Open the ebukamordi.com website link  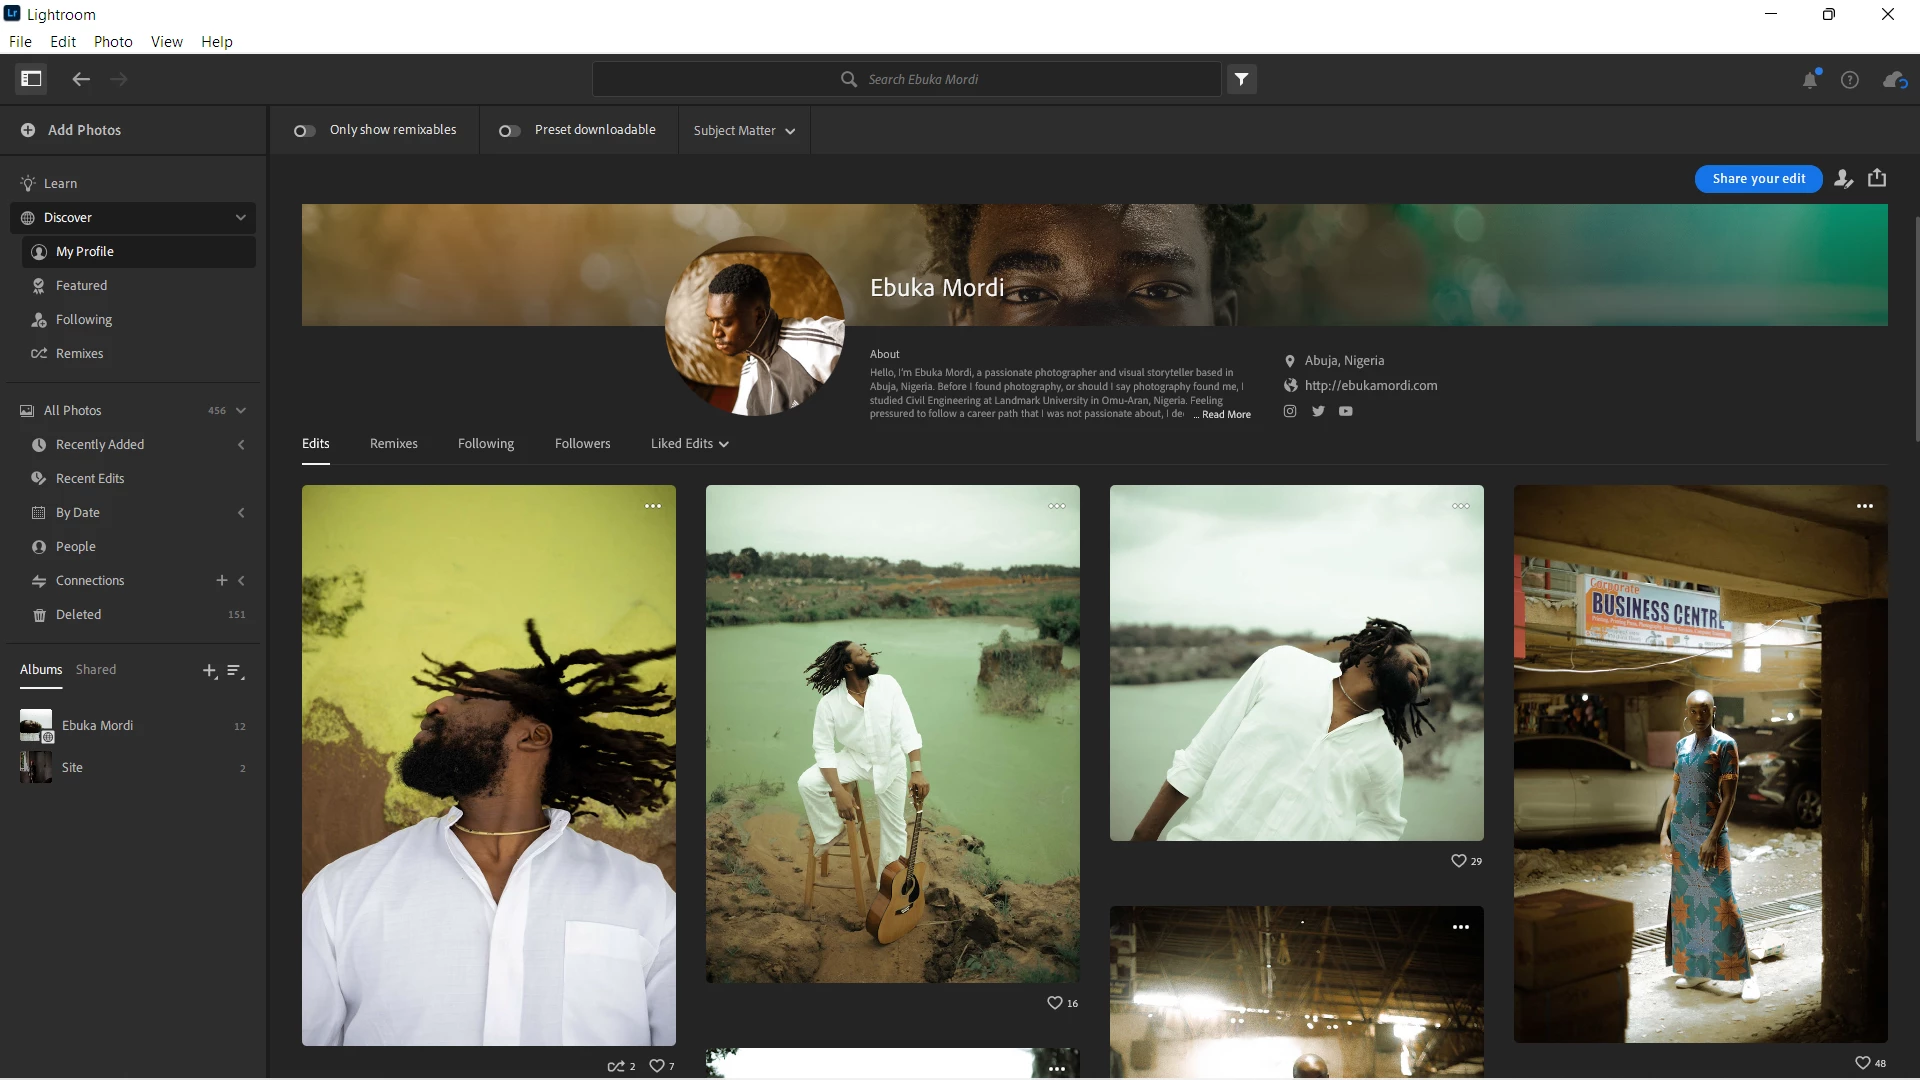click(x=1370, y=386)
